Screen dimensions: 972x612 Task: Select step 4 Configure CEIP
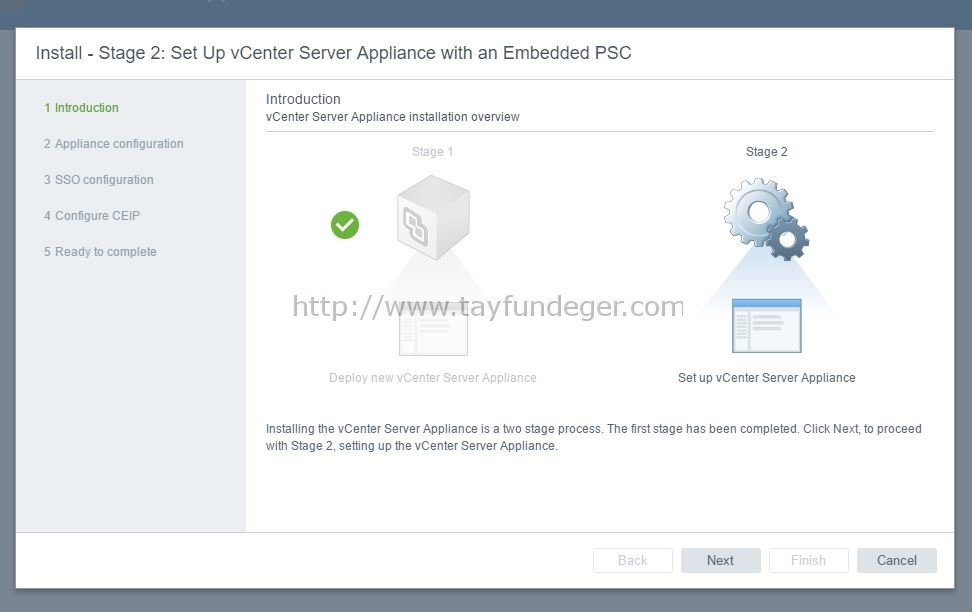click(x=92, y=216)
